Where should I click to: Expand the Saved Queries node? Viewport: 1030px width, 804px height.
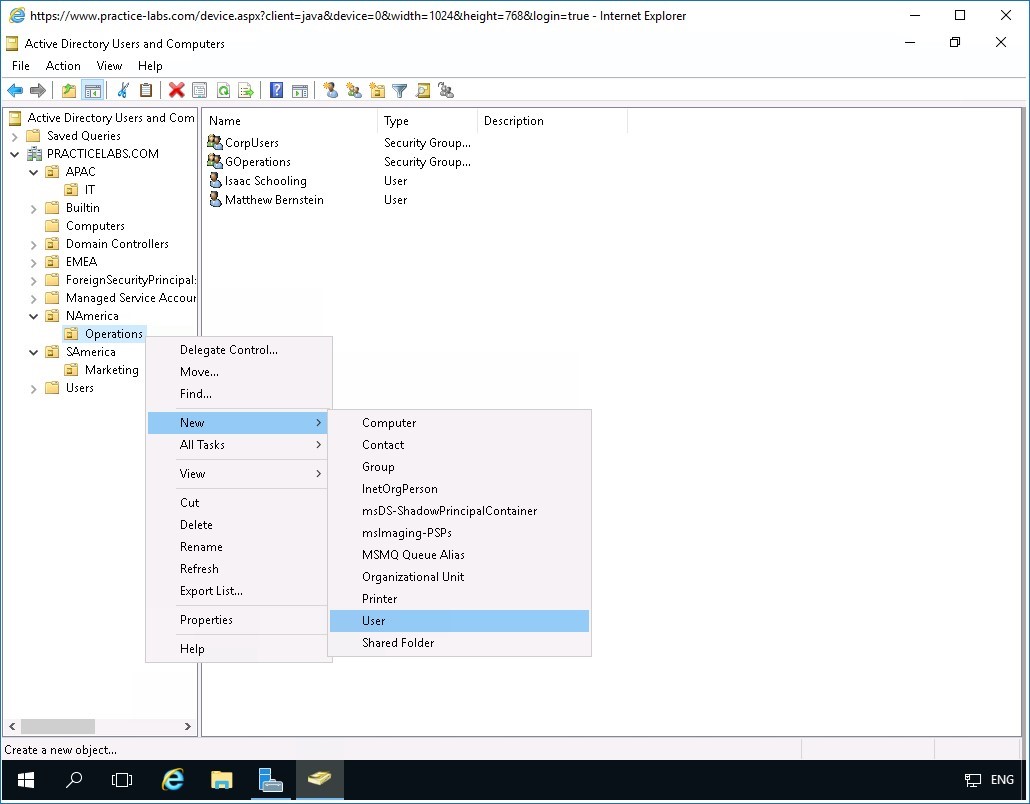pos(14,137)
